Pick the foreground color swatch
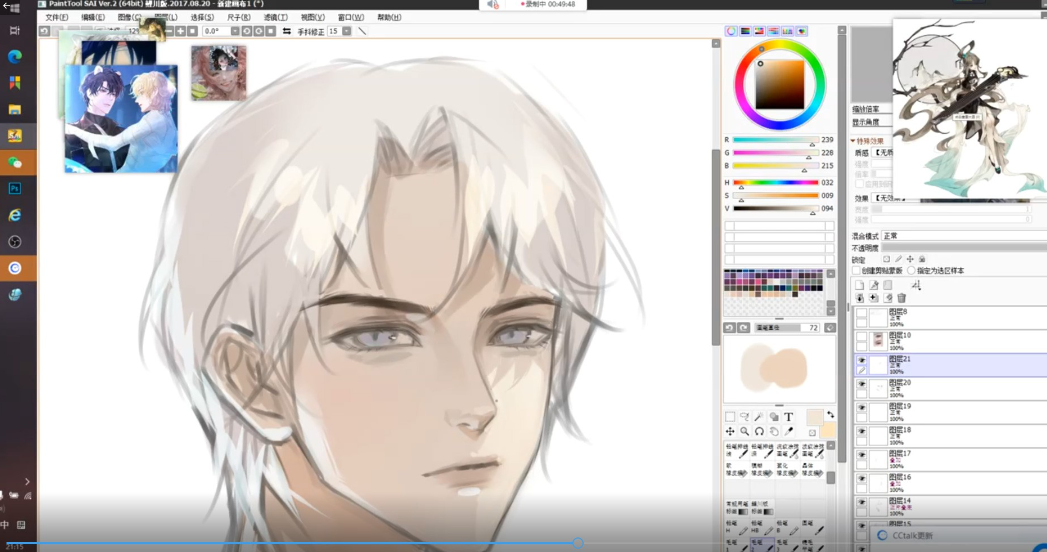This screenshot has width=1047, height=552. click(815, 418)
